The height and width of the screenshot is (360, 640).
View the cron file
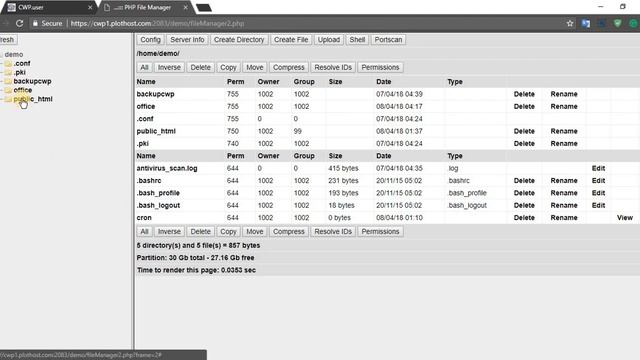point(624,218)
